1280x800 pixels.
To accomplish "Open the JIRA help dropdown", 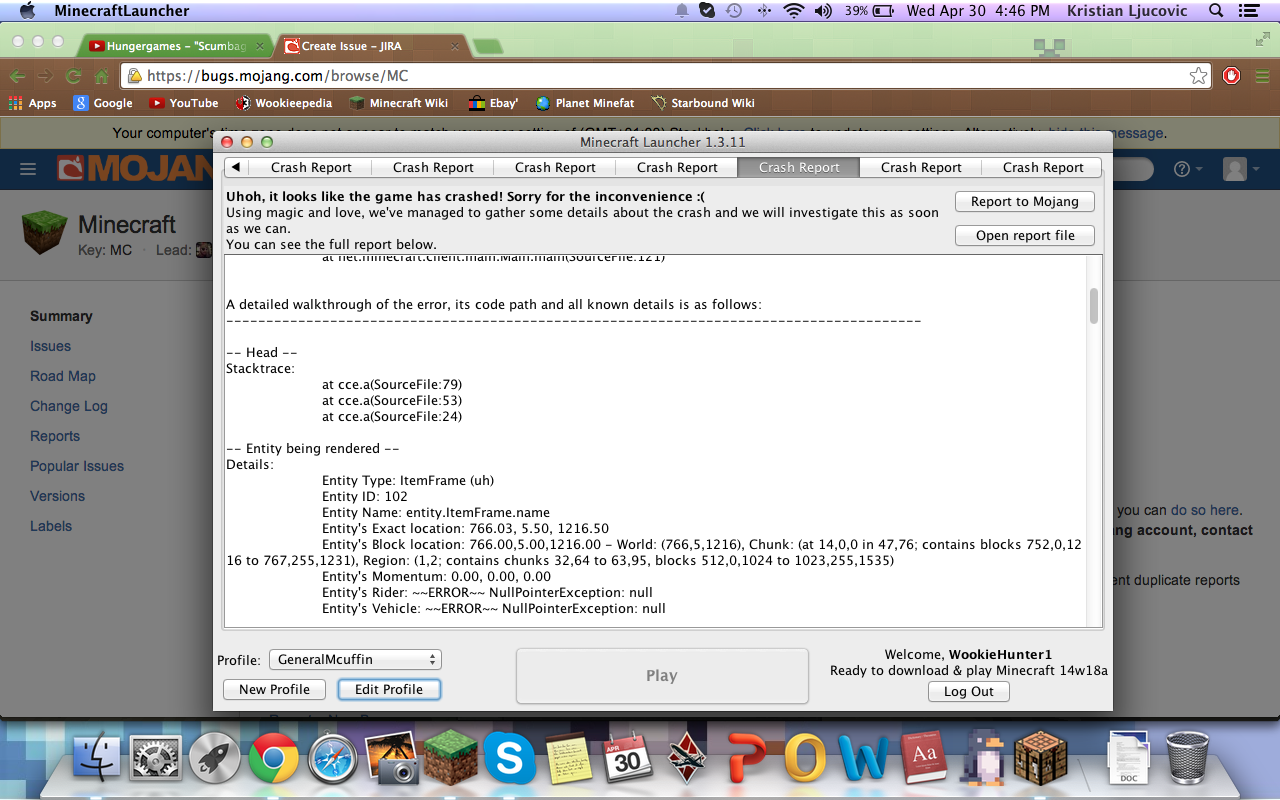I will point(1188,170).
